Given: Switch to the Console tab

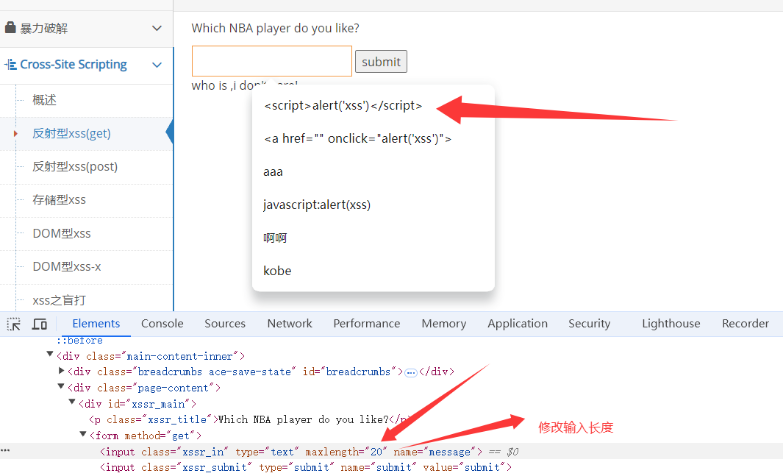Looking at the screenshot, I should coord(162,324).
